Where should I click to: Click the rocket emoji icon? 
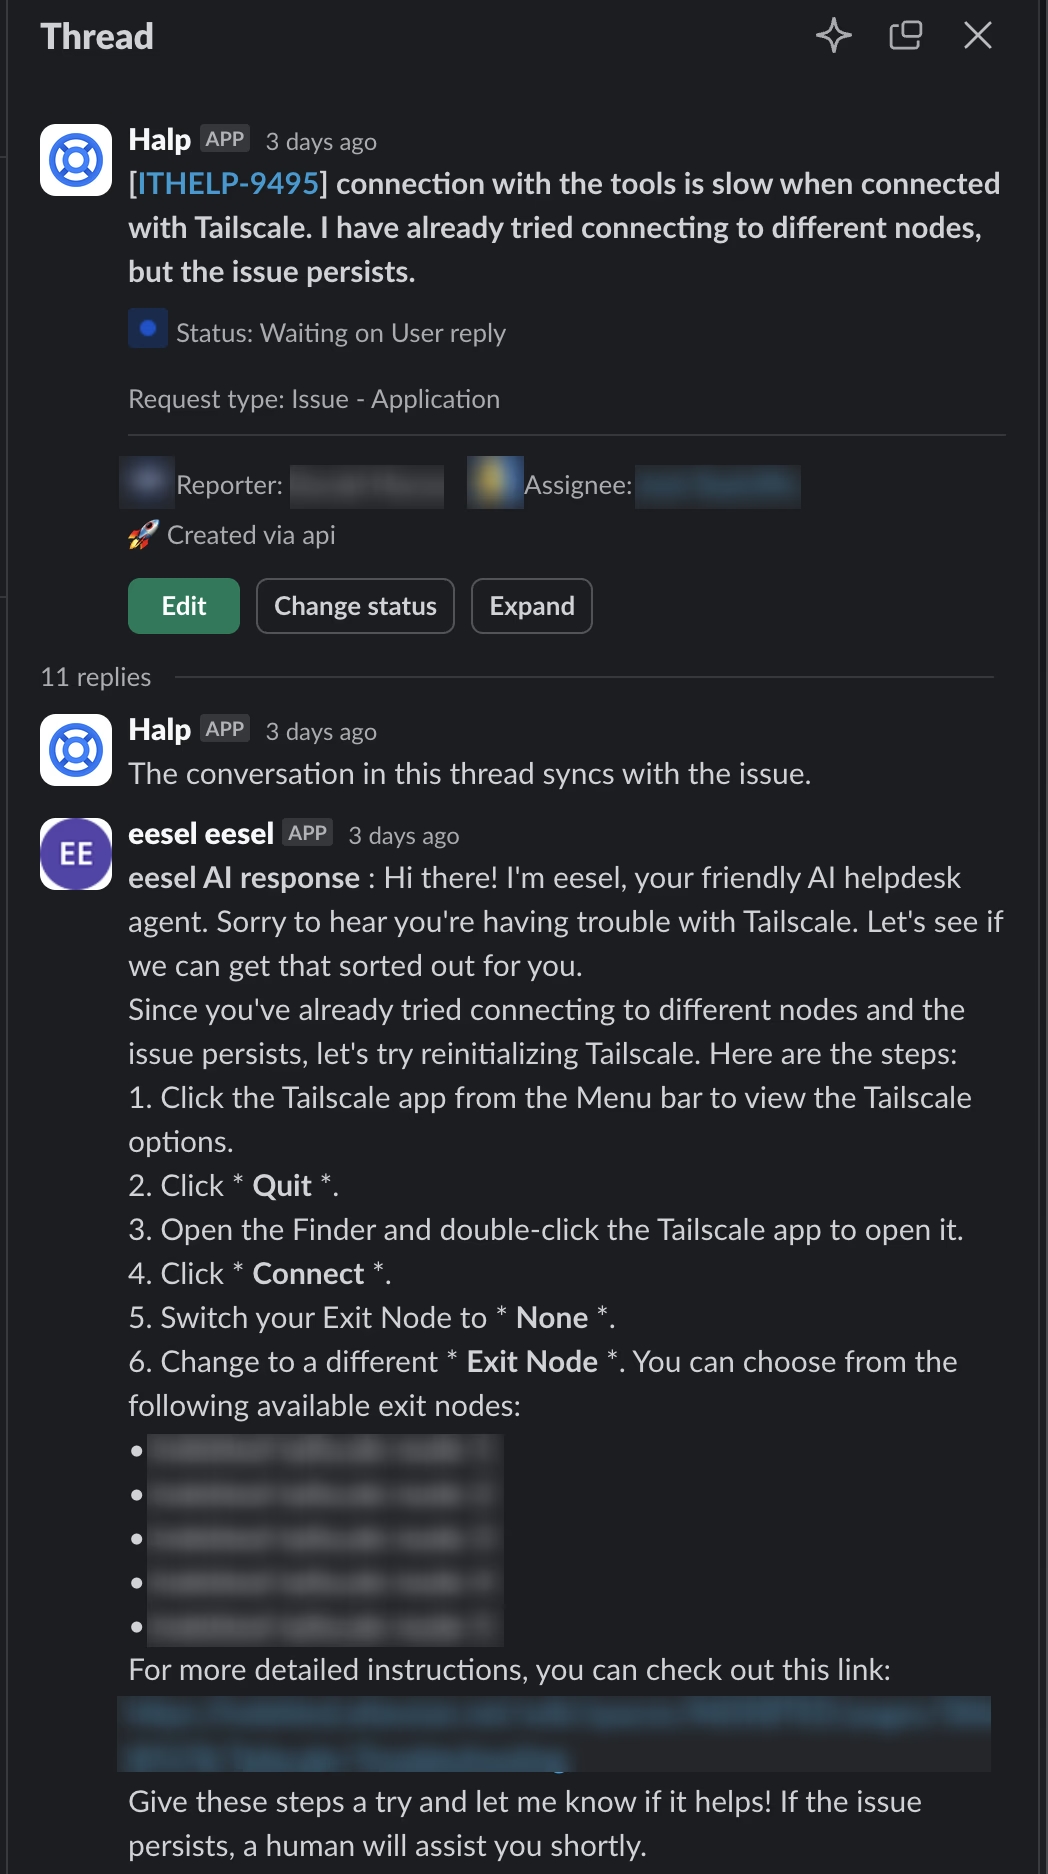coord(143,535)
